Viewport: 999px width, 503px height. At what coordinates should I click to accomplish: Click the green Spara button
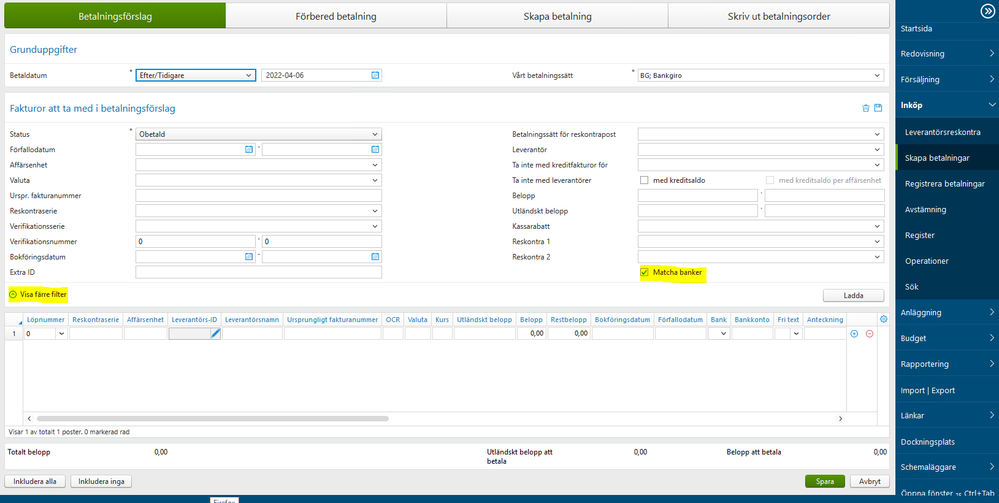(x=824, y=481)
